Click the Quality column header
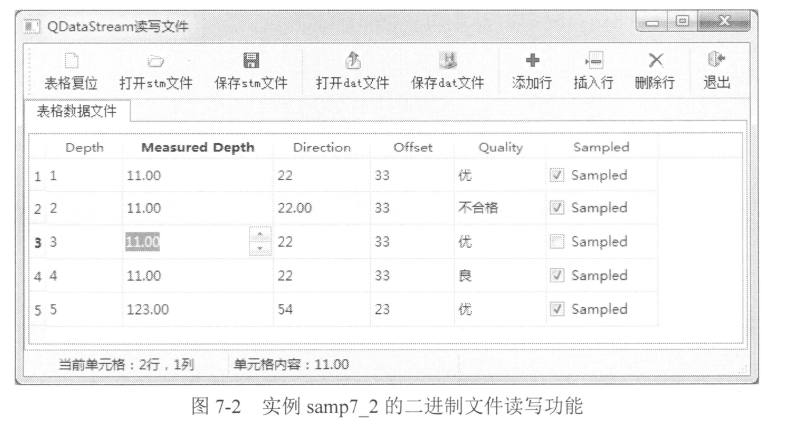This screenshot has height=426, width=789. click(500, 147)
